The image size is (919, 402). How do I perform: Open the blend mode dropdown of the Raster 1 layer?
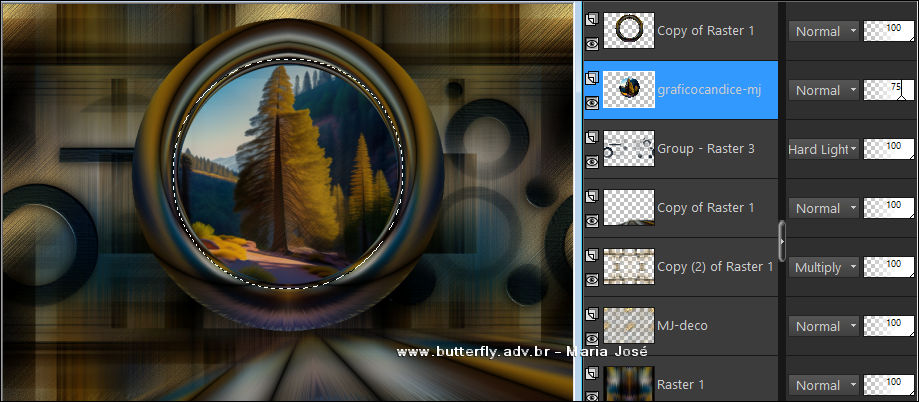(x=823, y=385)
